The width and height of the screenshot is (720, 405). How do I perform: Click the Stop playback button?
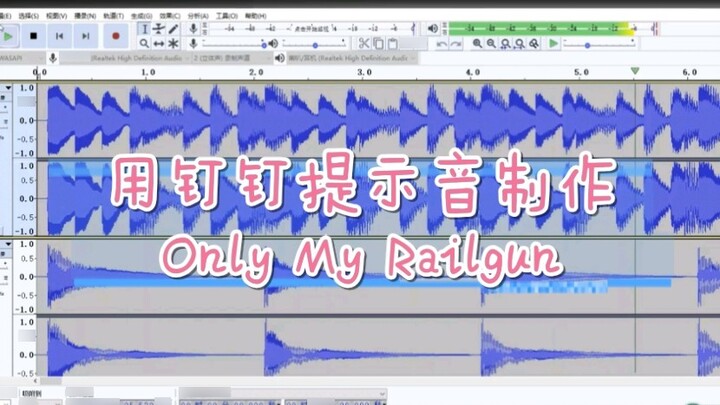click(x=33, y=36)
